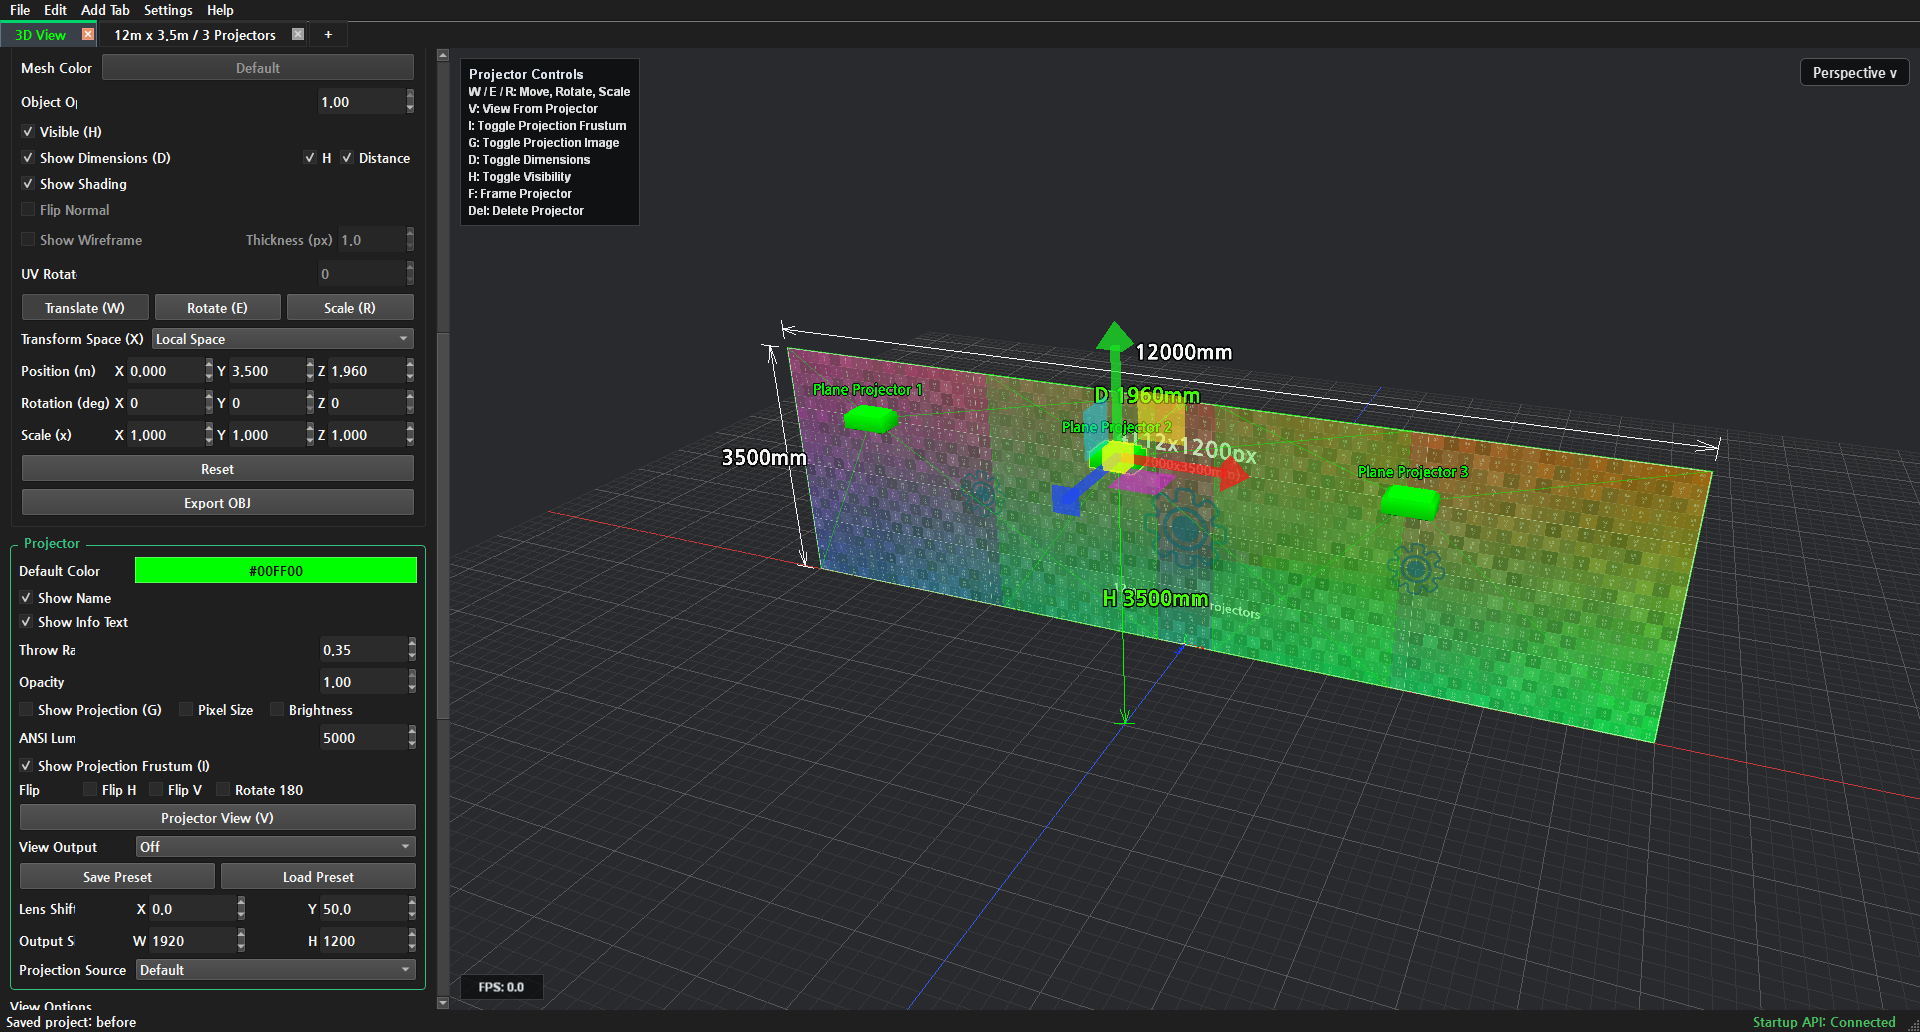1920x1032 pixels.
Task: Click the Scale (R) button
Action: (x=350, y=308)
